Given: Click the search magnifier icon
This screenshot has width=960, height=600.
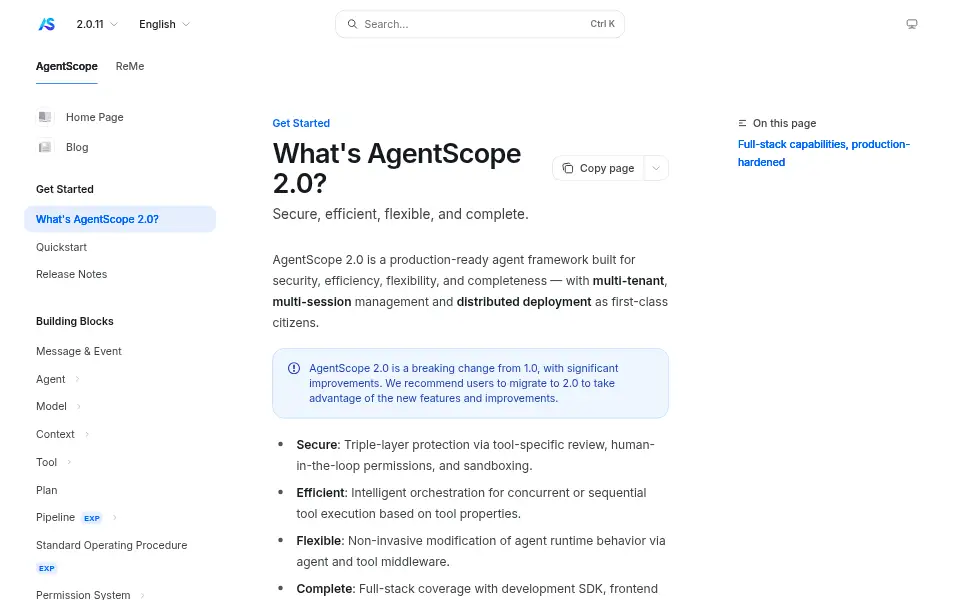Looking at the screenshot, I should click(x=352, y=24).
